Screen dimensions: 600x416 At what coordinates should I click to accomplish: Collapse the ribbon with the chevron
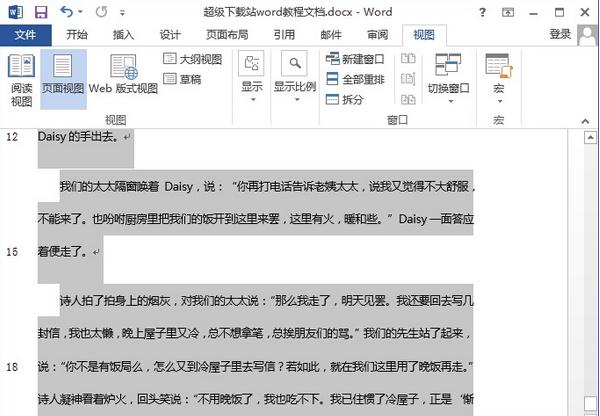[585, 121]
